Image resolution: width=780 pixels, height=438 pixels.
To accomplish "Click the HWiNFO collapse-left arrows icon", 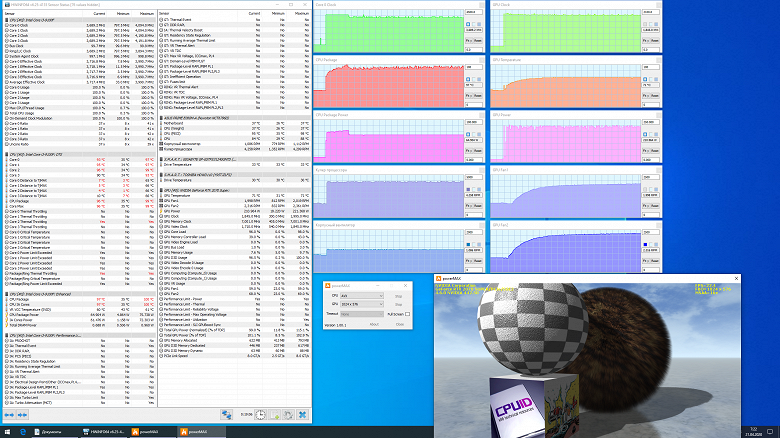I will coord(9,415).
